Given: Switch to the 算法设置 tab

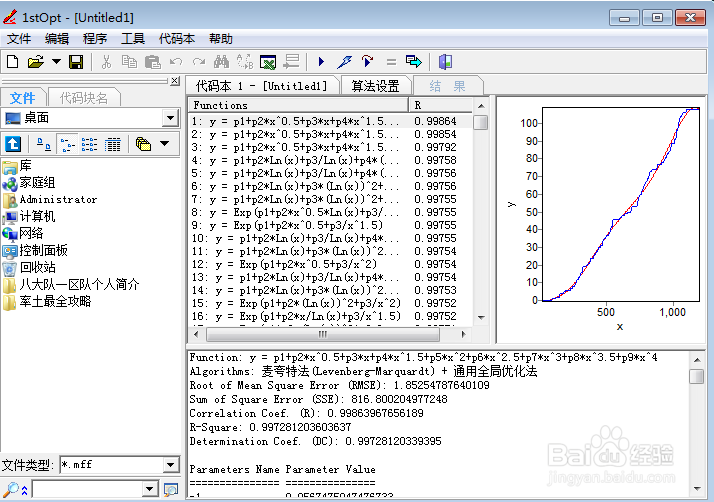Looking at the screenshot, I should point(375,86).
